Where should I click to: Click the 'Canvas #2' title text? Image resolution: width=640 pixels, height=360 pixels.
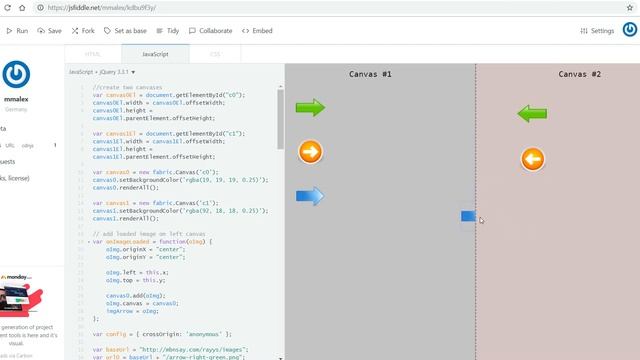tap(580, 74)
